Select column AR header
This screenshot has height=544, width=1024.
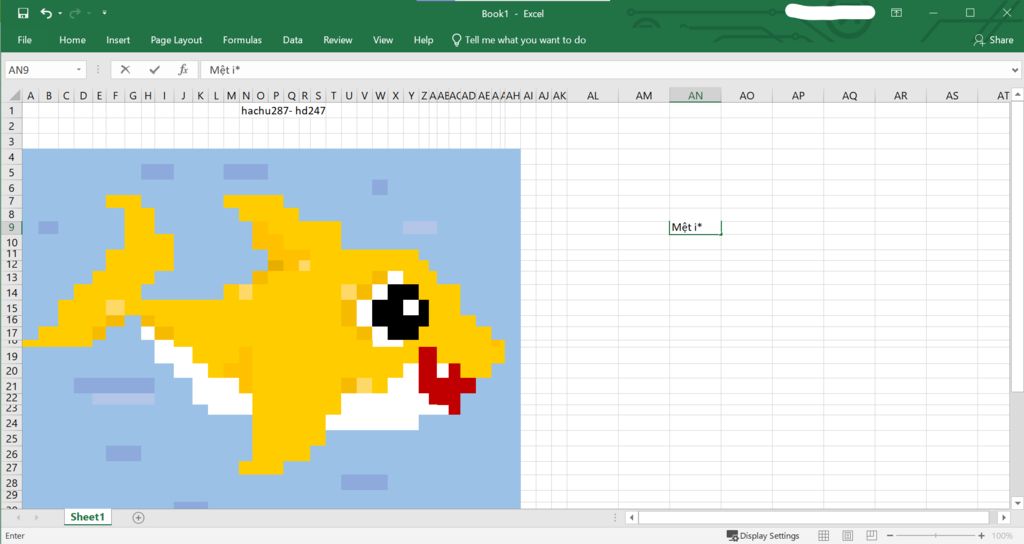point(901,95)
